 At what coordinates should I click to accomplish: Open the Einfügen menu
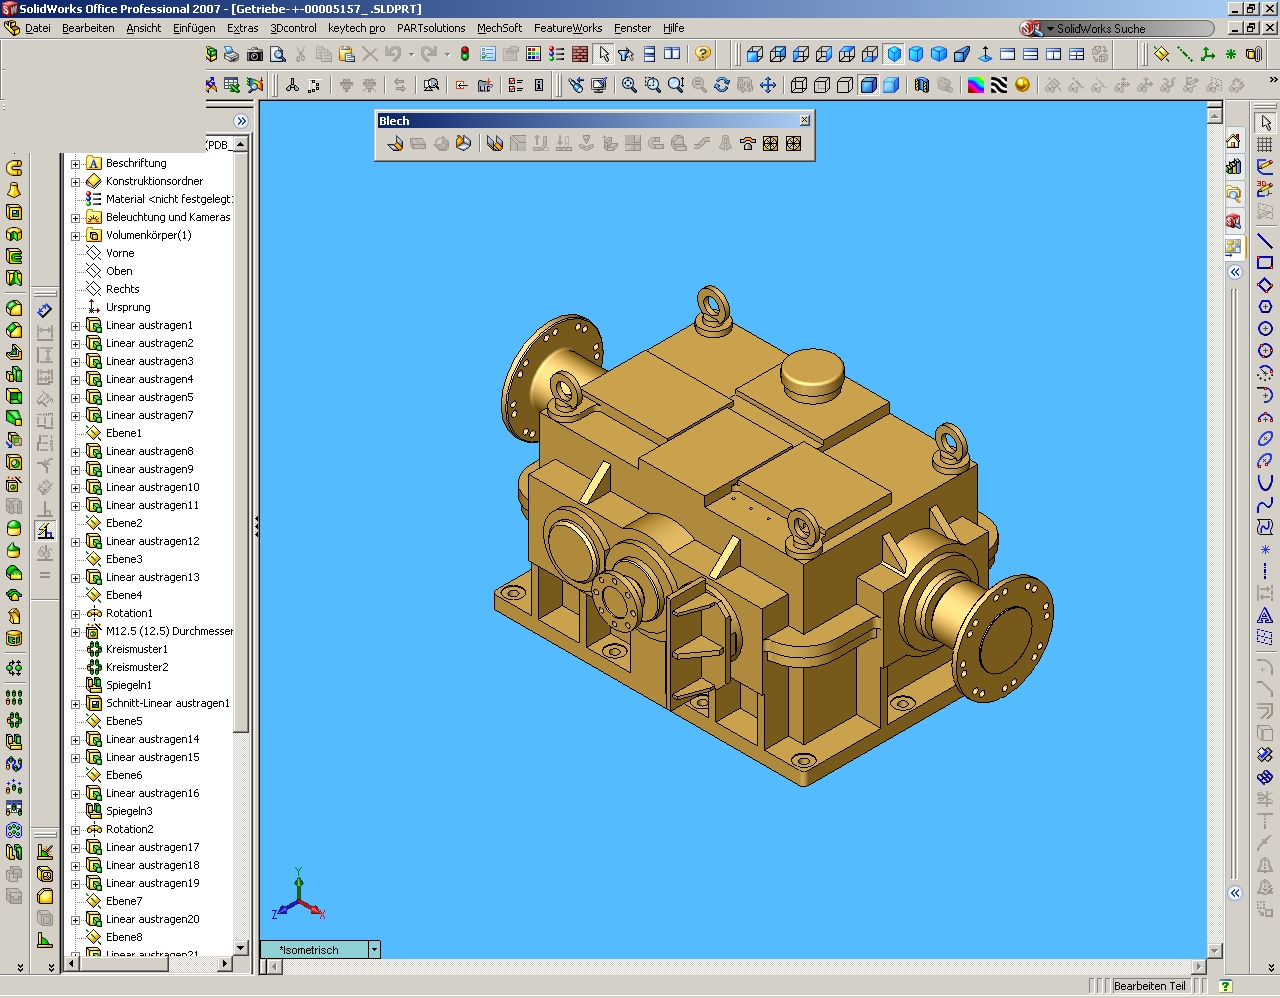(x=194, y=28)
